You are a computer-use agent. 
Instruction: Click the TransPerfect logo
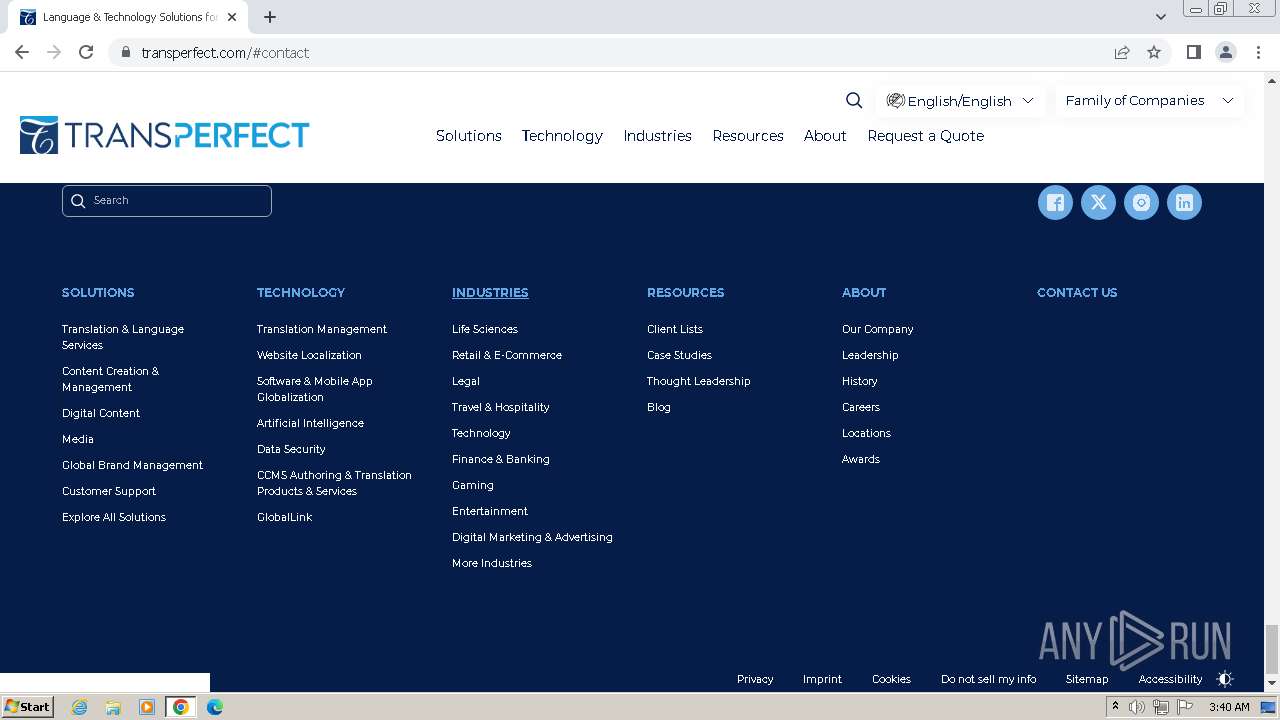pyautogui.click(x=165, y=135)
